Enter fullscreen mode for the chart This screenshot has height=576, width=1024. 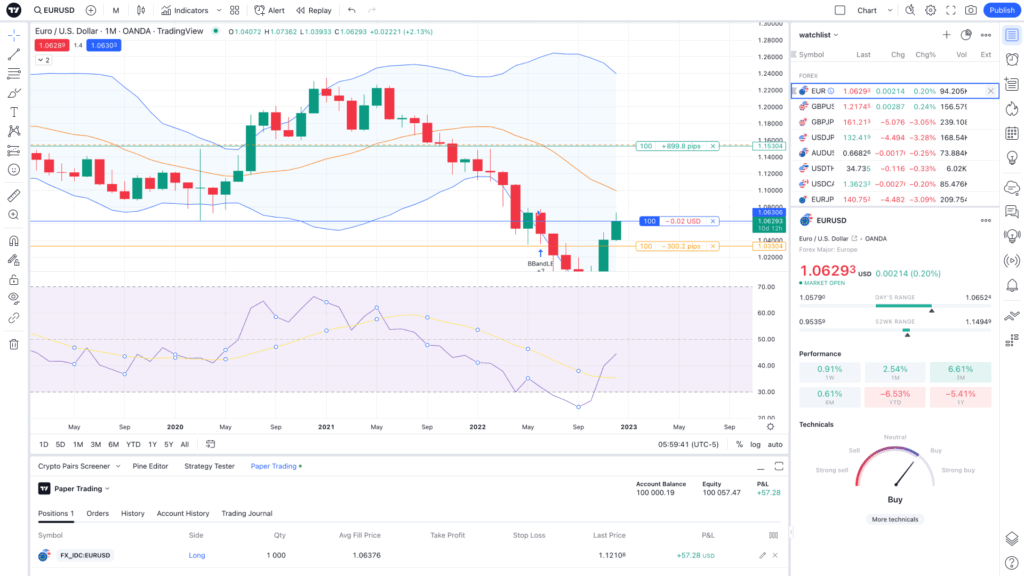(x=950, y=10)
